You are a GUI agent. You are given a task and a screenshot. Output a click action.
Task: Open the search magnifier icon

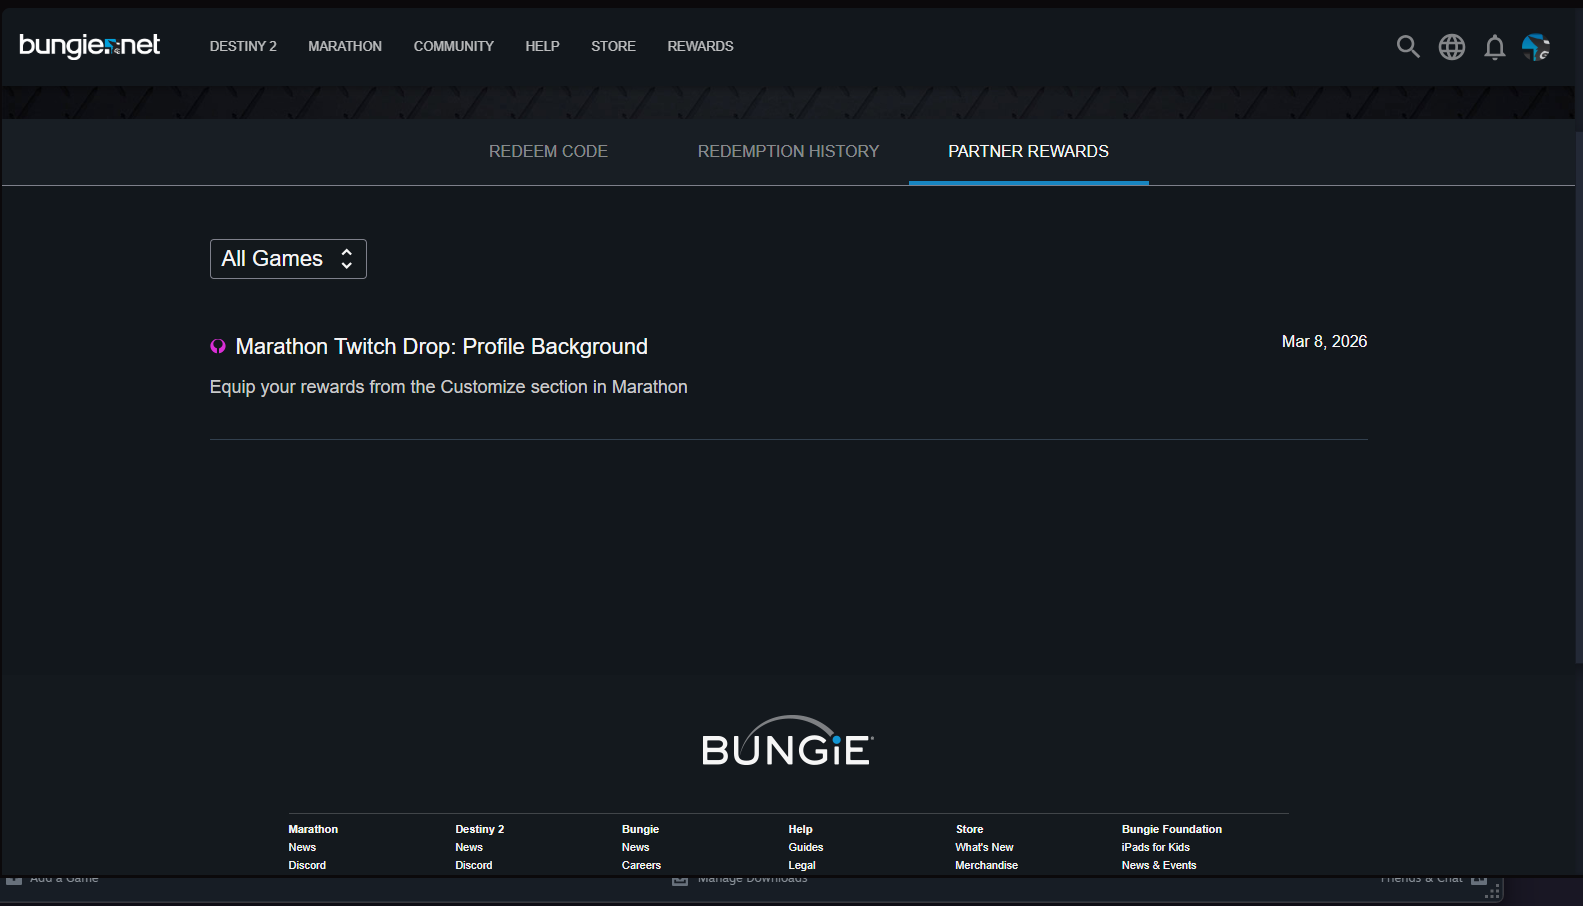coord(1408,46)
